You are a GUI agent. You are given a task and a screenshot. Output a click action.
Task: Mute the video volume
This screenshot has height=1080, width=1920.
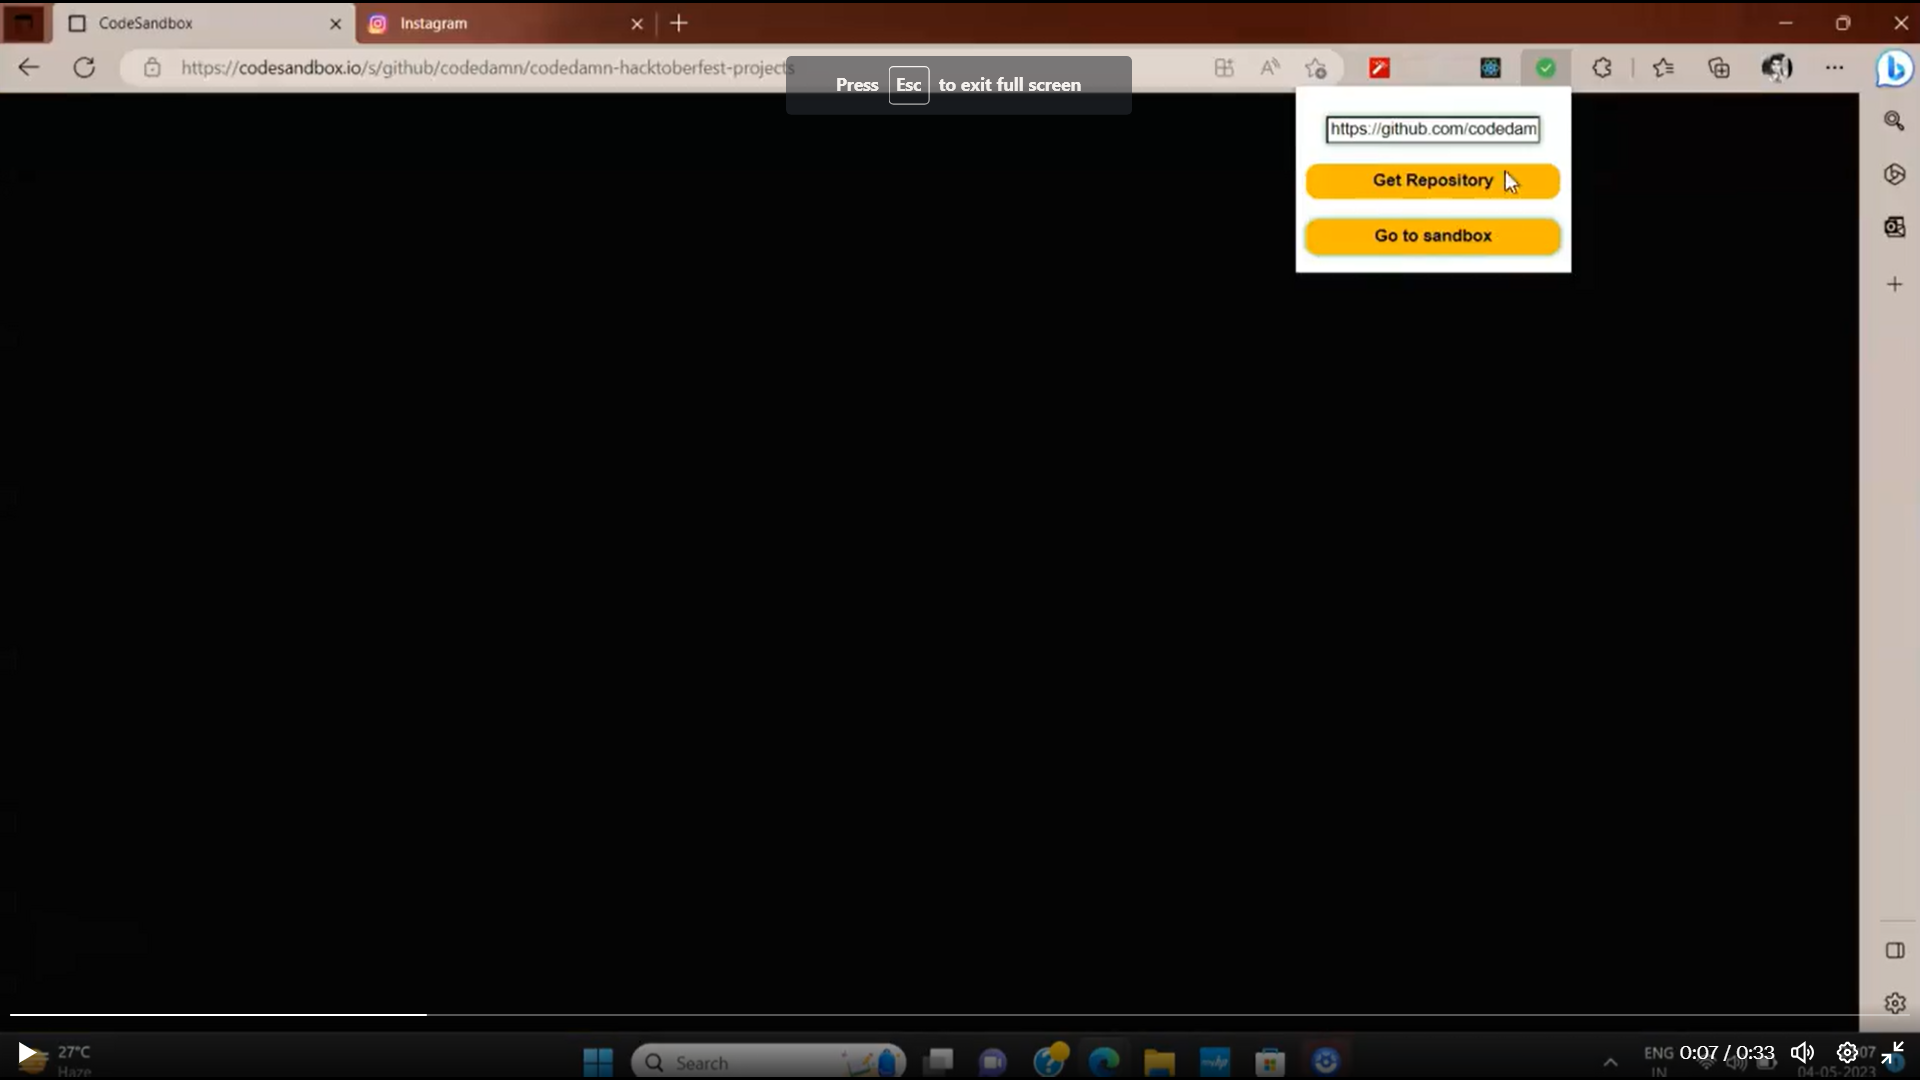pos(1802,1053)
